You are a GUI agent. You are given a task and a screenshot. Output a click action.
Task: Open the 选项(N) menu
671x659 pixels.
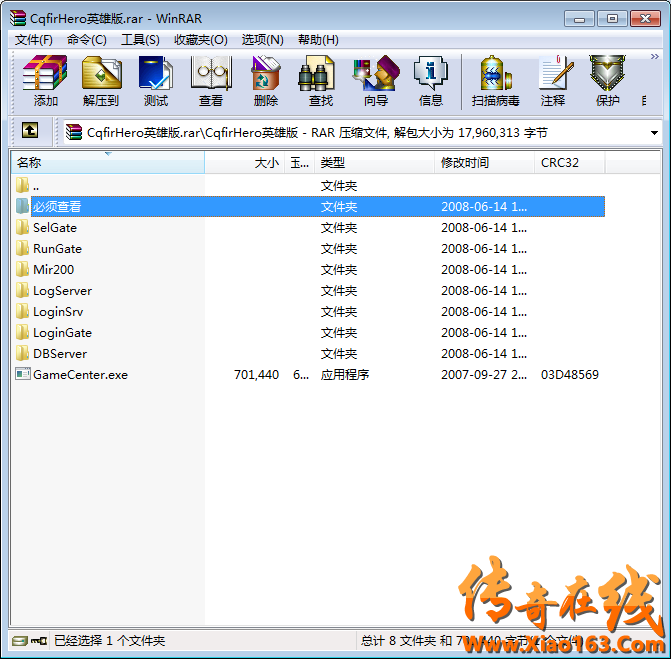tap(262, 40)
